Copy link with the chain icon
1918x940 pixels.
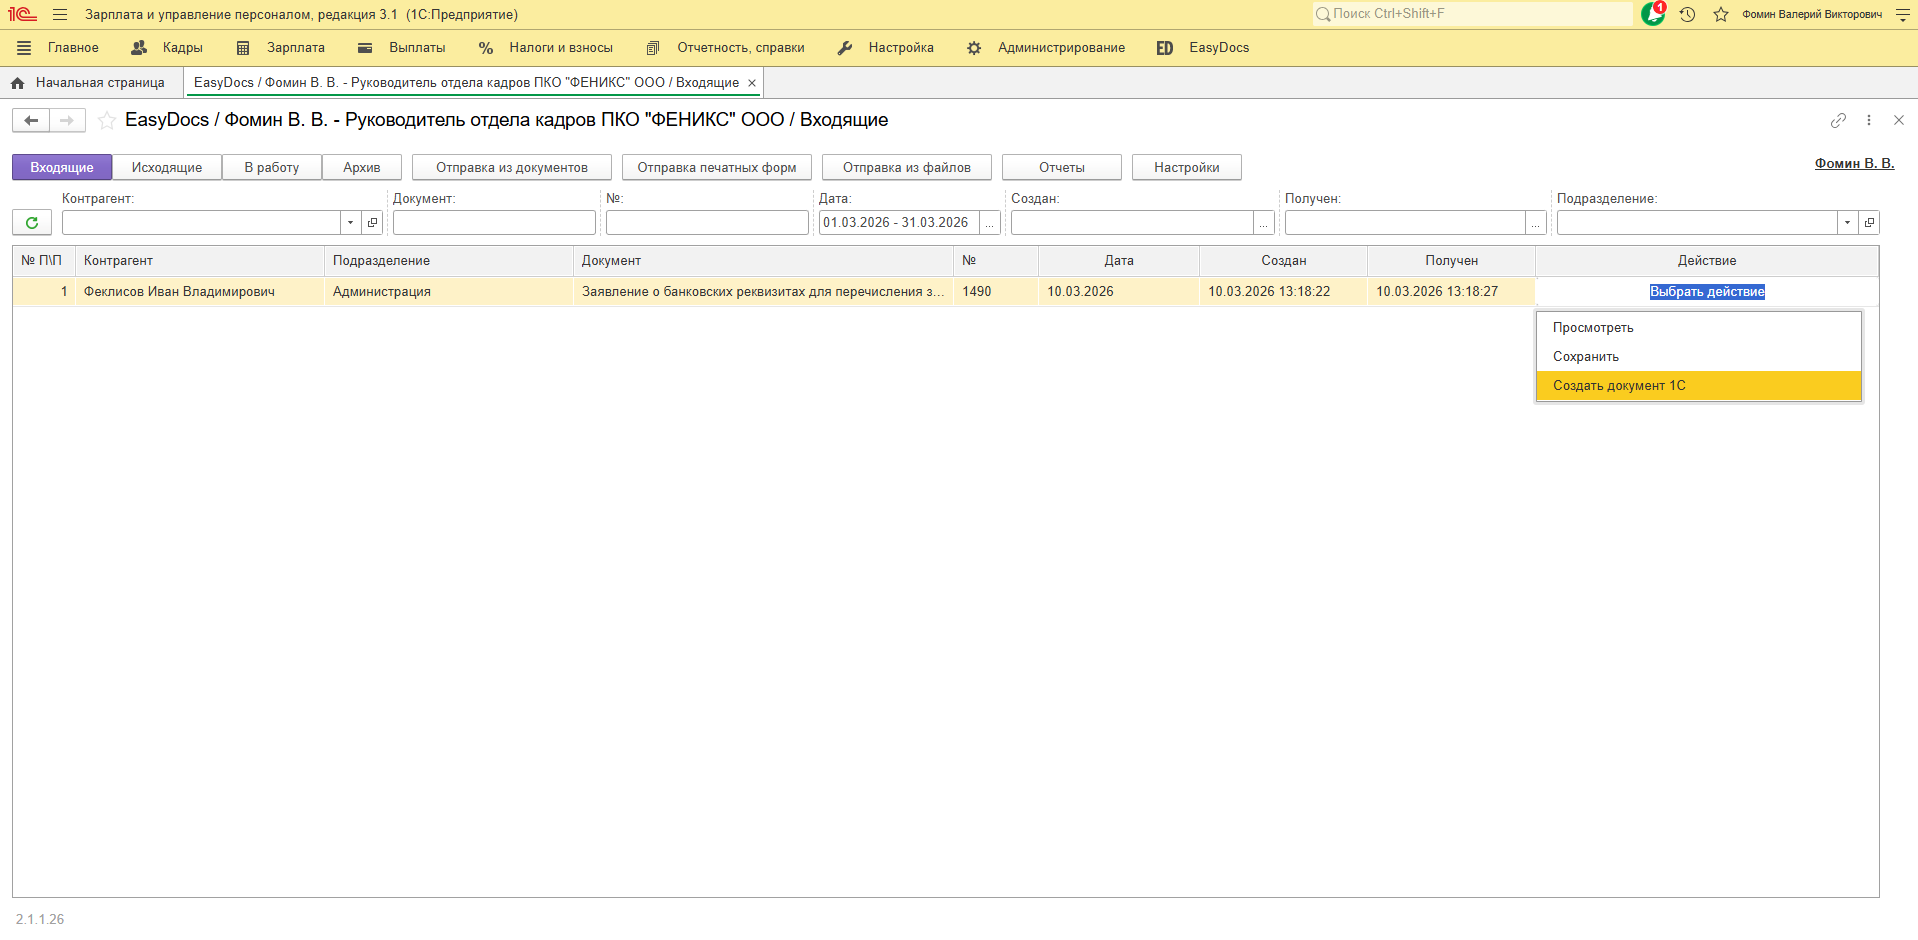point(1838,120)
